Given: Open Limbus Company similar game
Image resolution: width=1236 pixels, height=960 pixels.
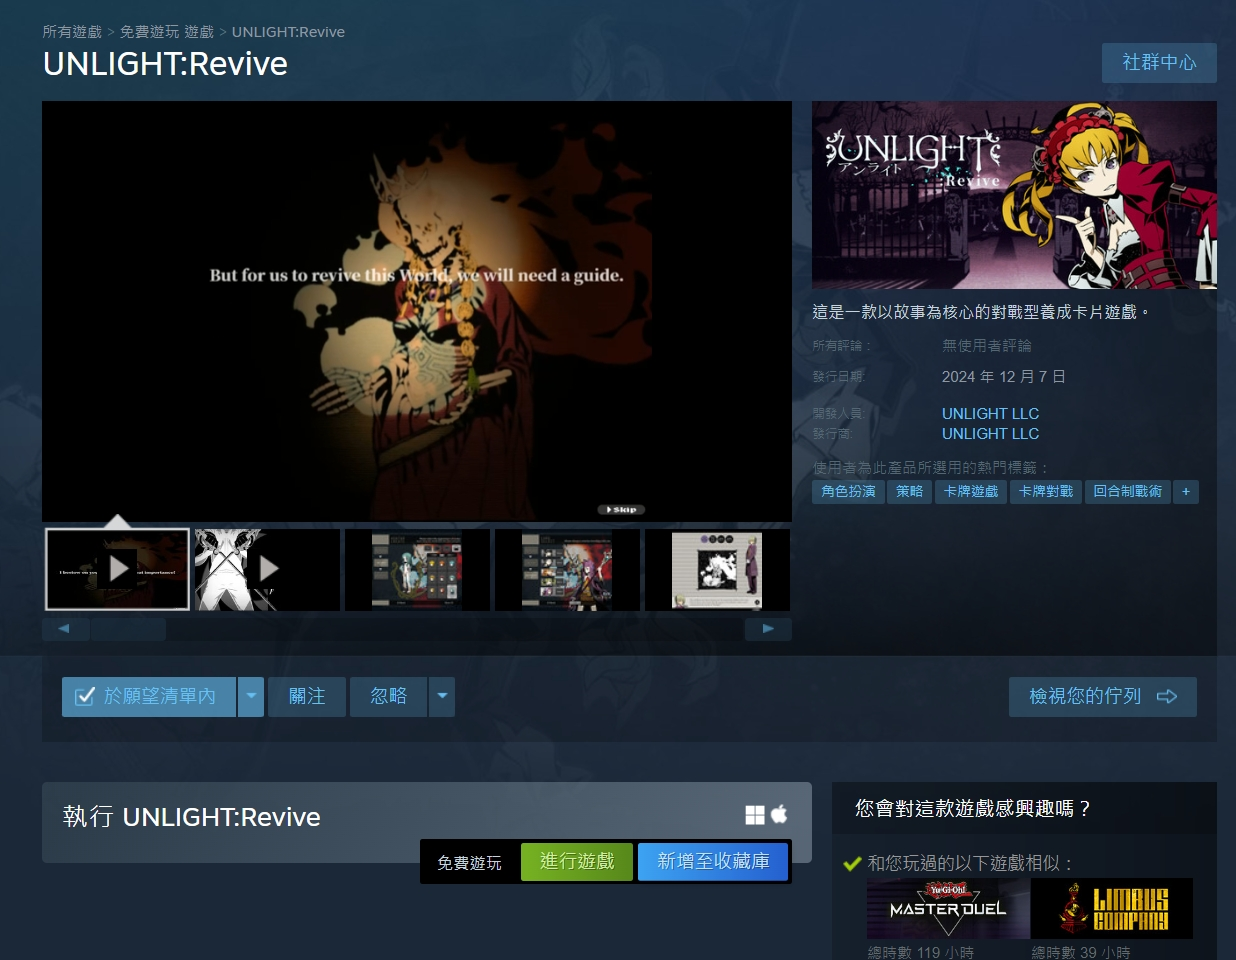Looking at the screenshot, I should [x=1111, y=908].
